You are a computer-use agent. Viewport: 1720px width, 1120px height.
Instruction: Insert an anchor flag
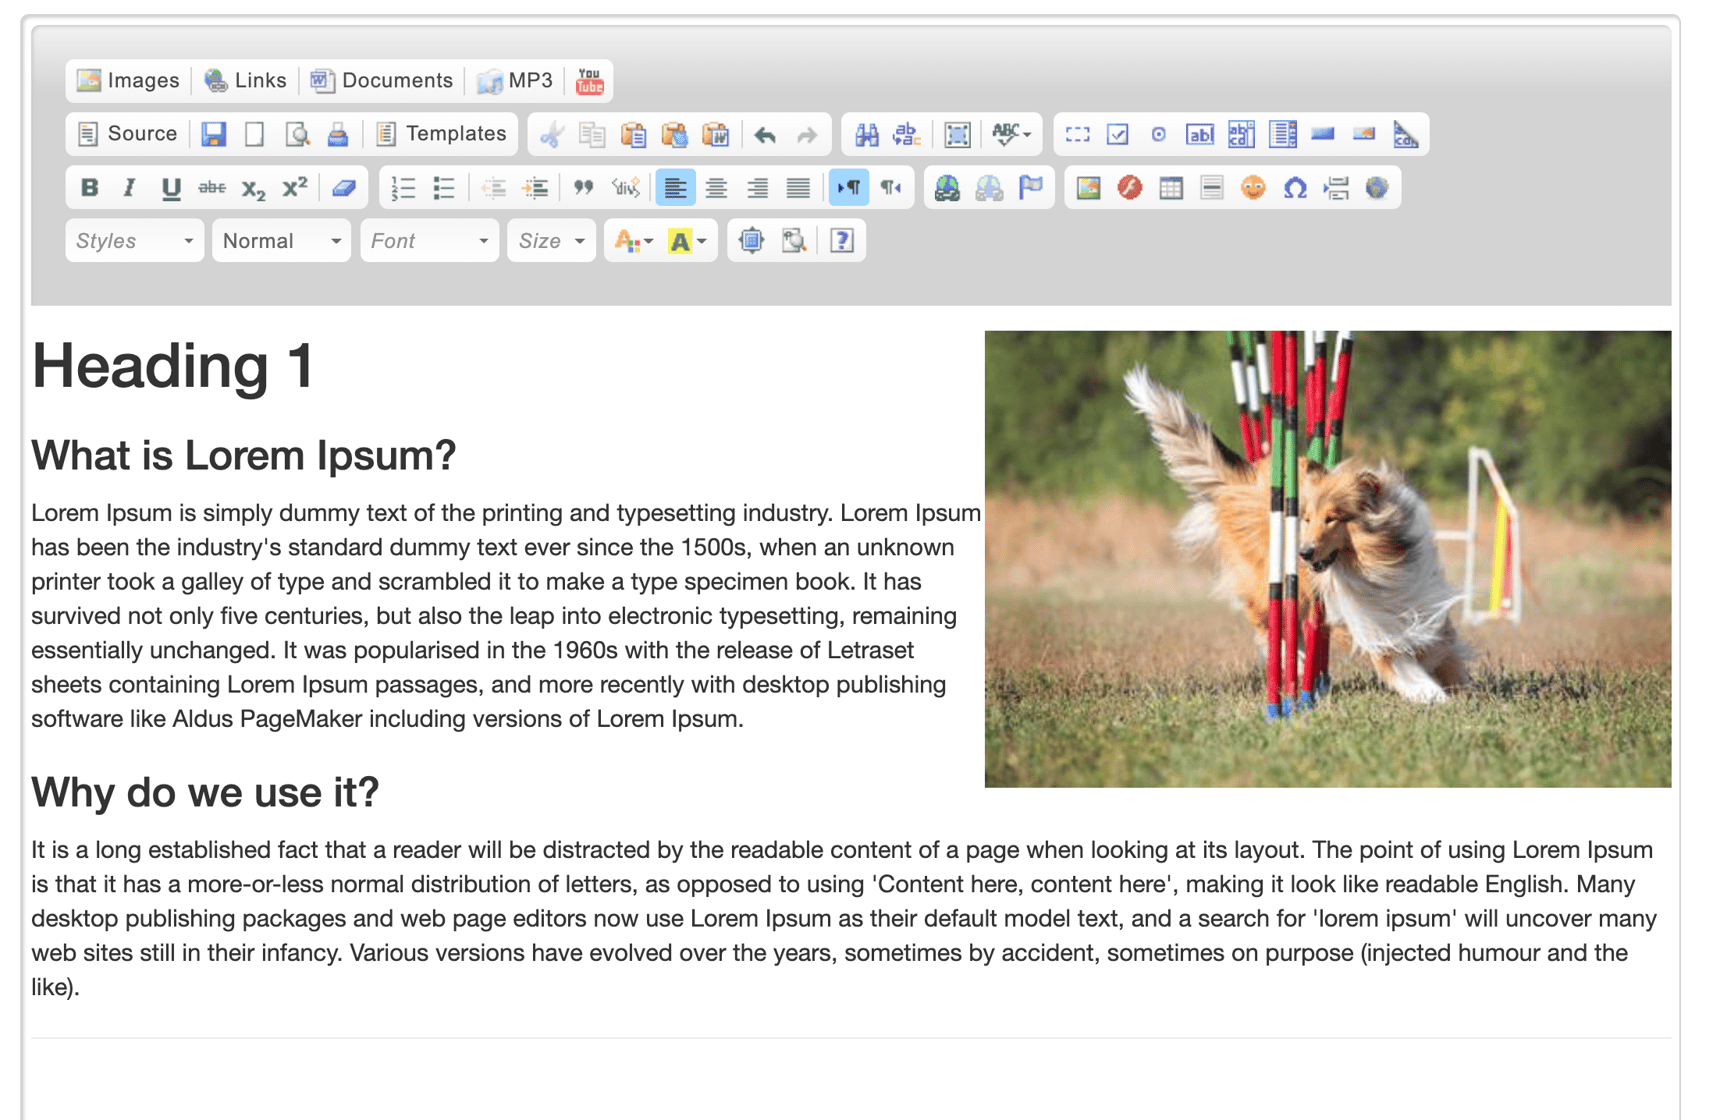[1031, 187]
